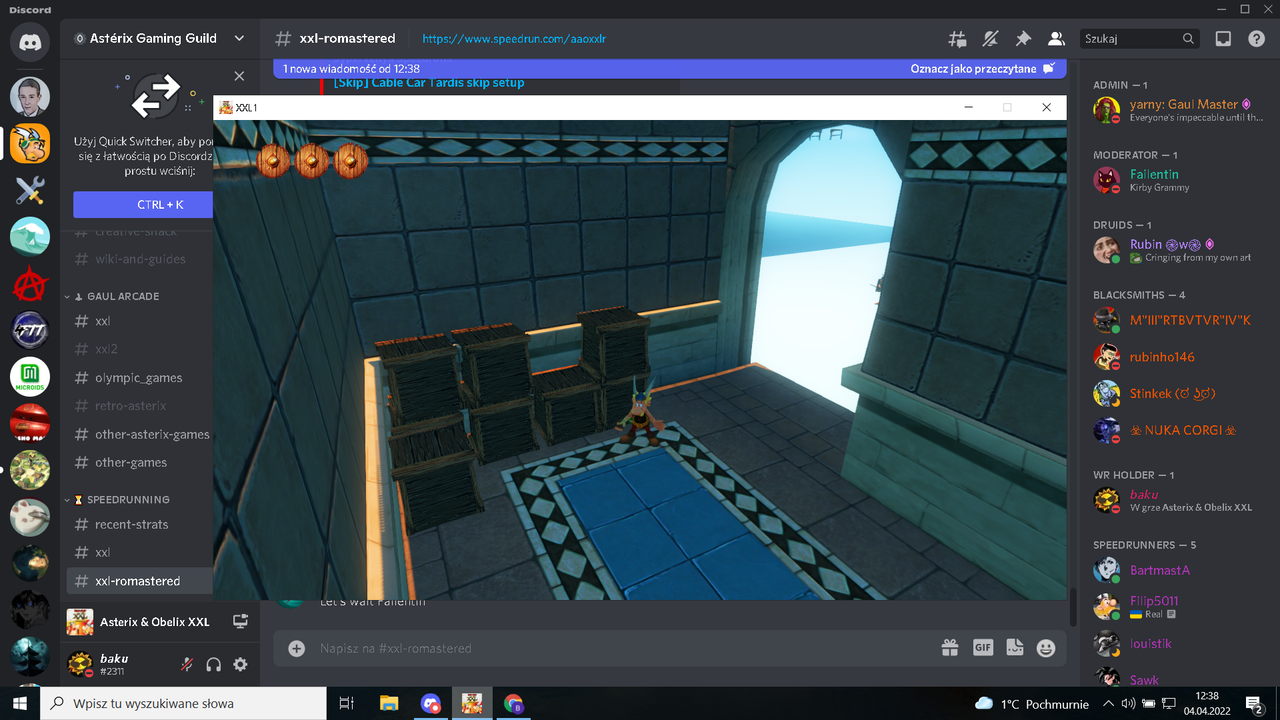The height and width of the screenshot is (720, 1280).
Task: Open Task View on taskbar
Action: tap(347, 703)
